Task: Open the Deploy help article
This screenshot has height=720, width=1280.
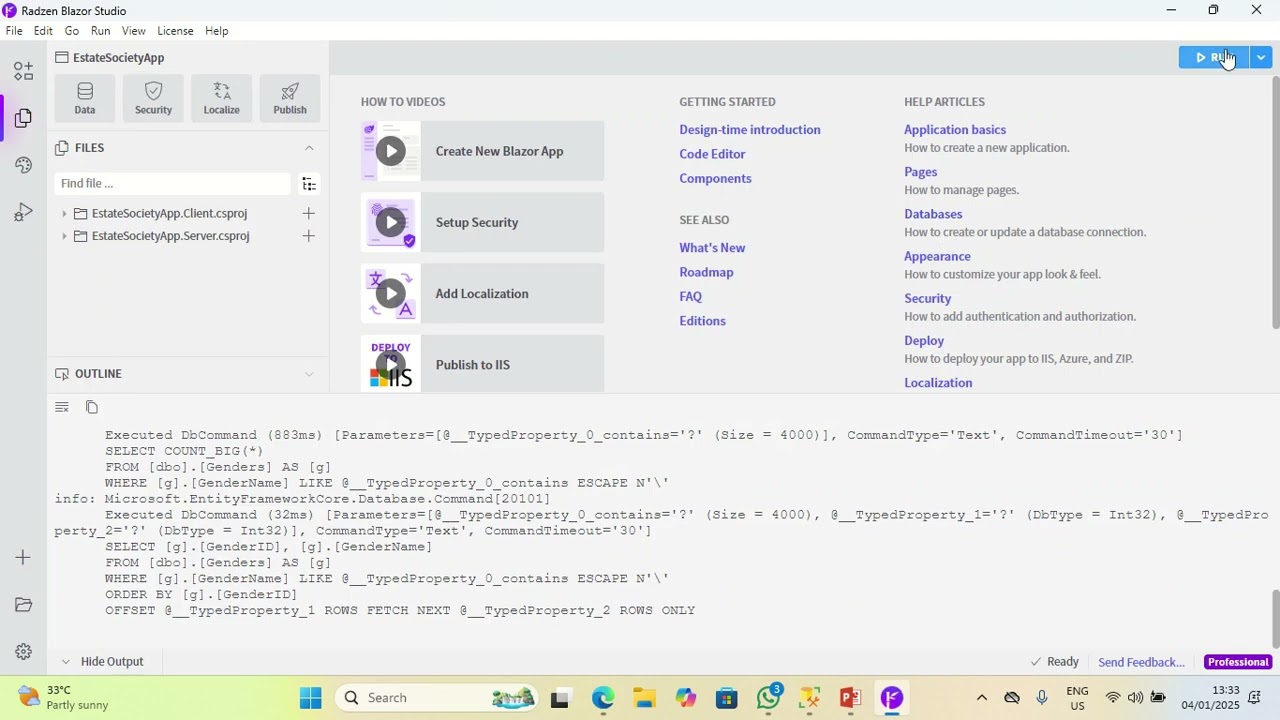Action: 924,341
